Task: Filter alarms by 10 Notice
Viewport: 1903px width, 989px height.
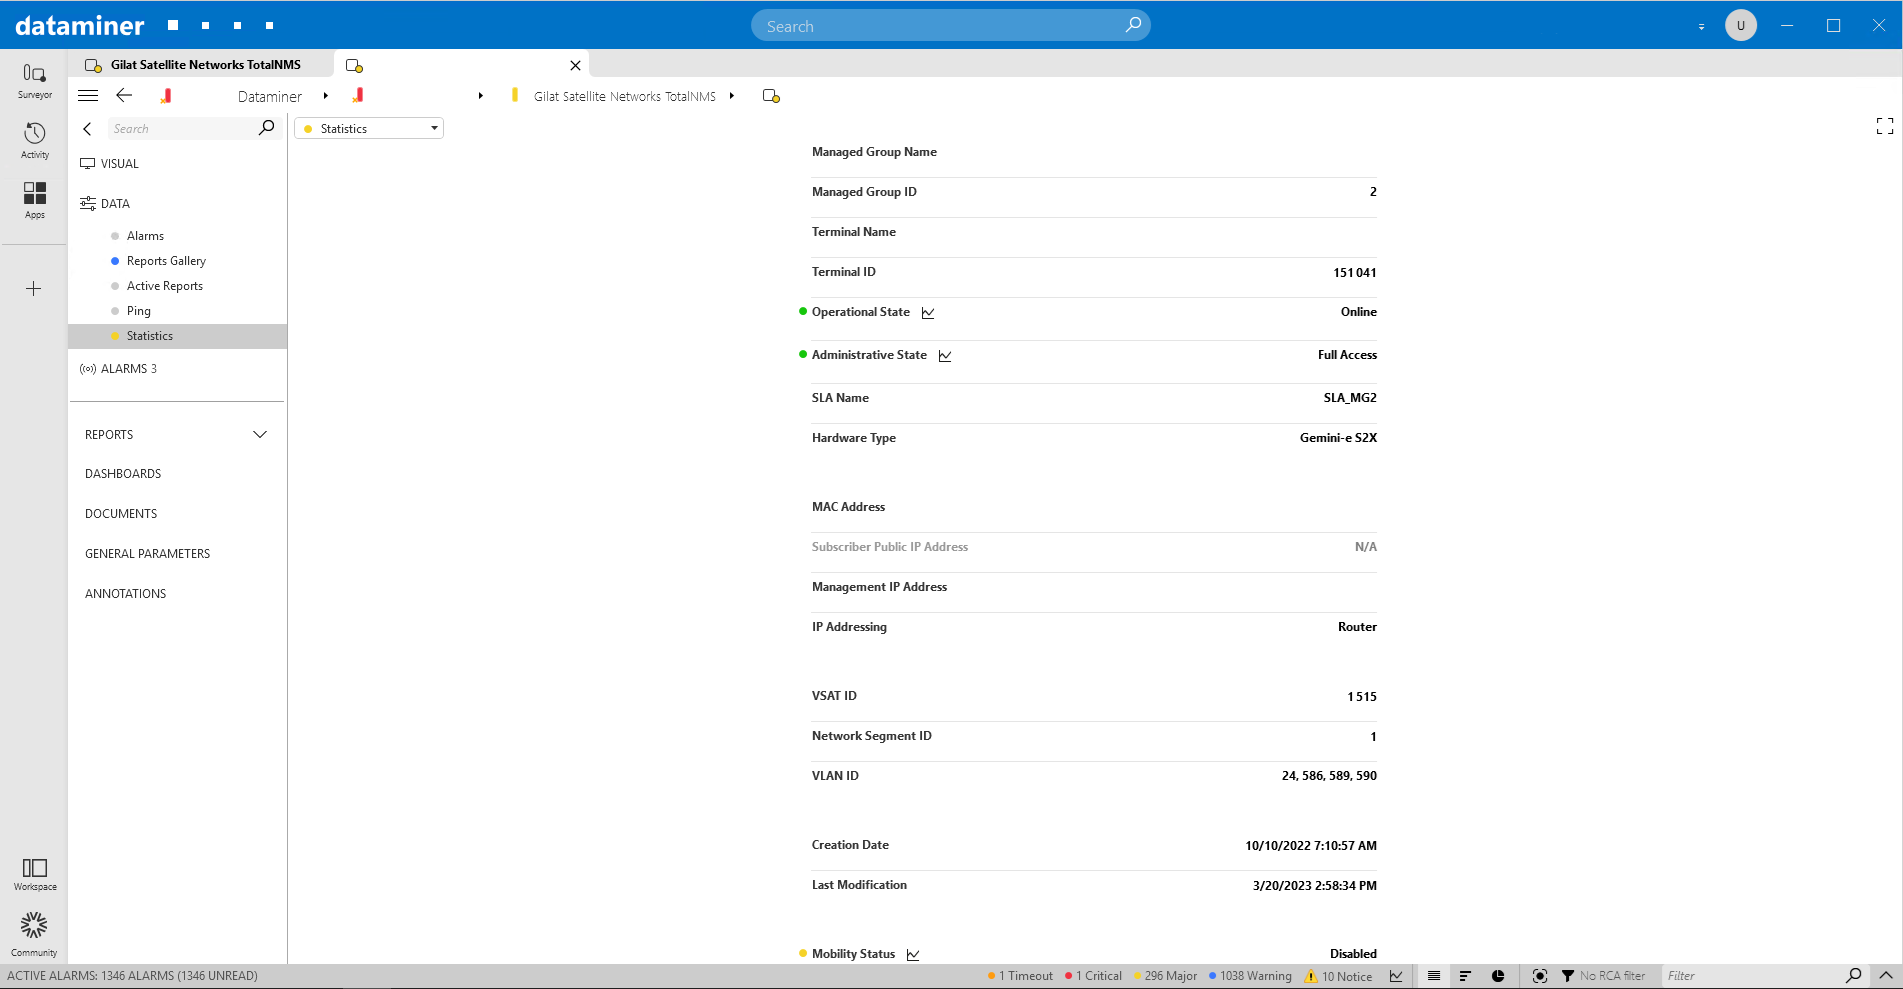Action: [1338, 976]
